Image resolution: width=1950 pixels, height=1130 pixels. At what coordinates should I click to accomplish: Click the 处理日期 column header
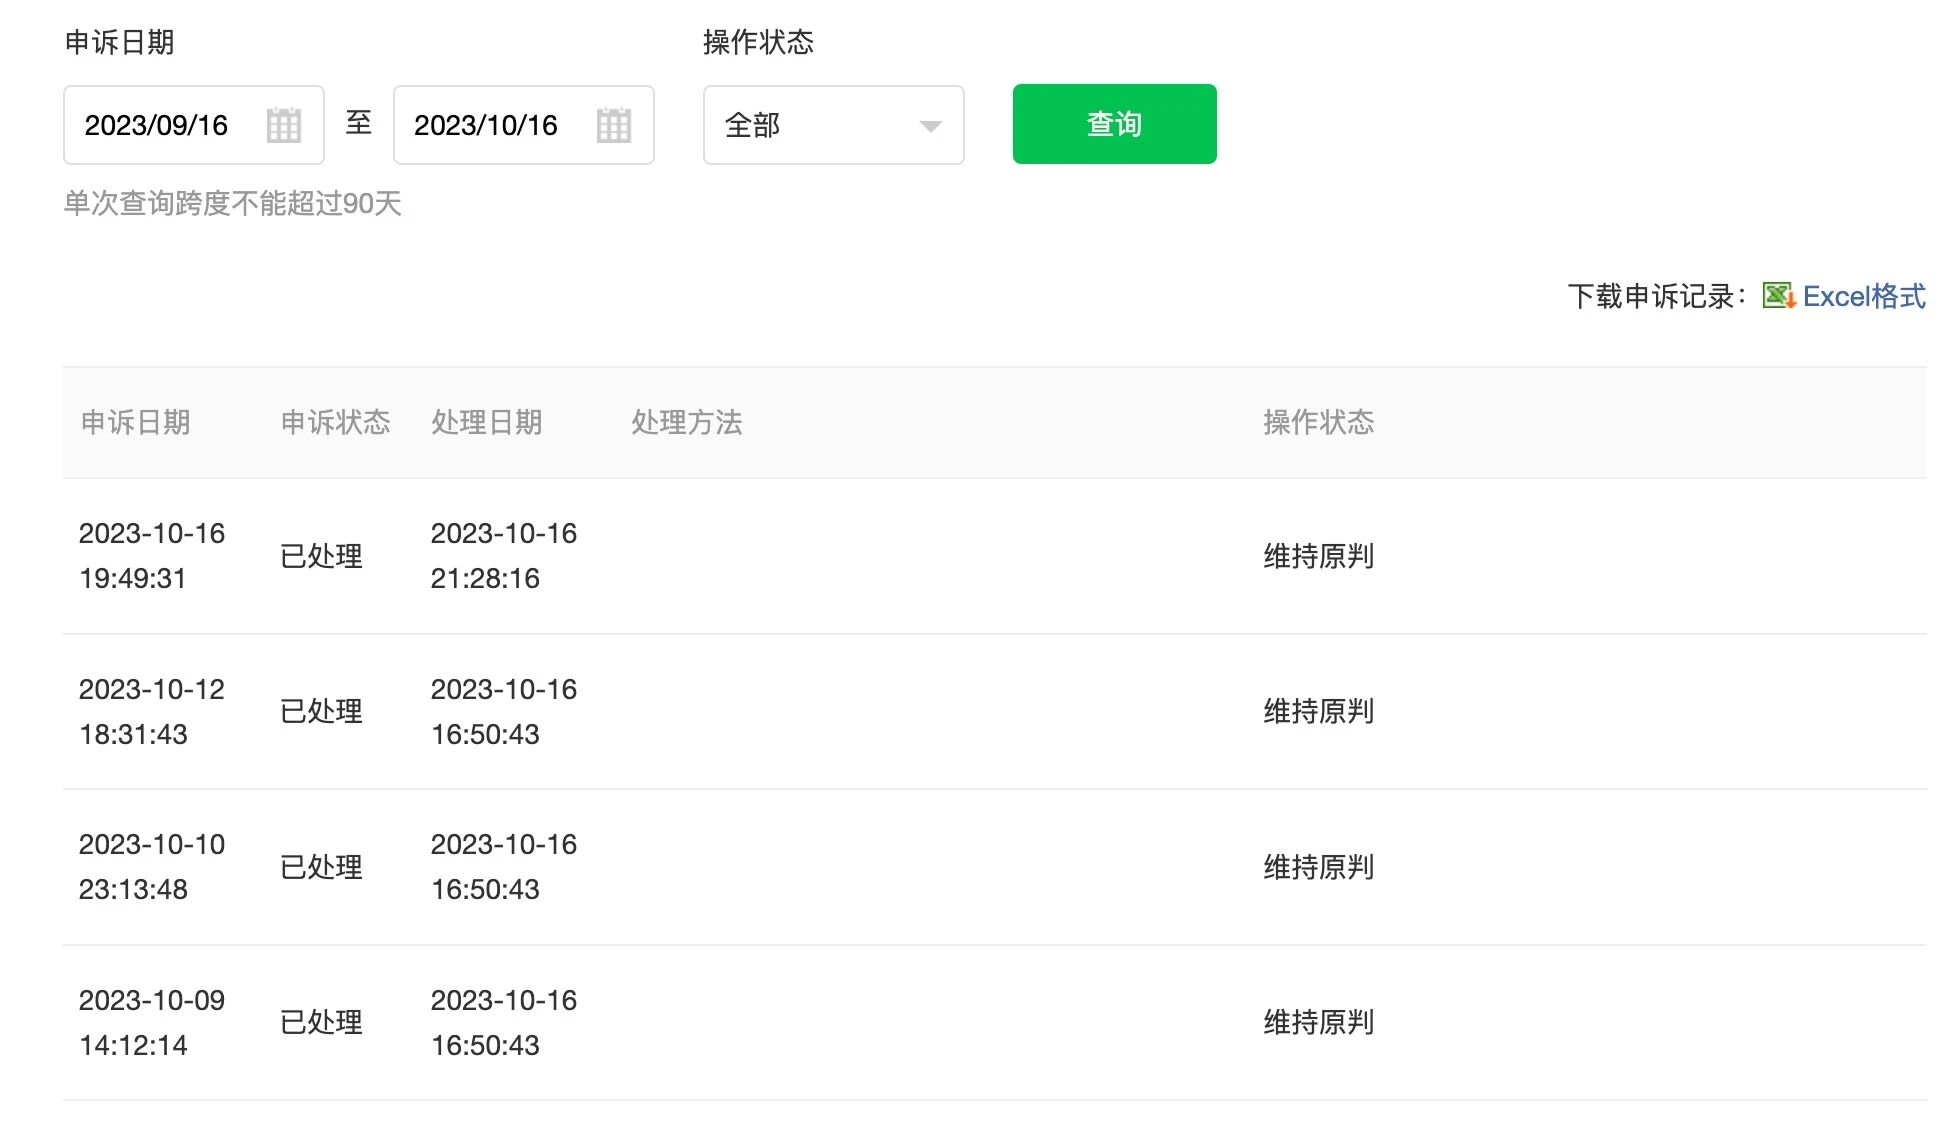[486, 422]
